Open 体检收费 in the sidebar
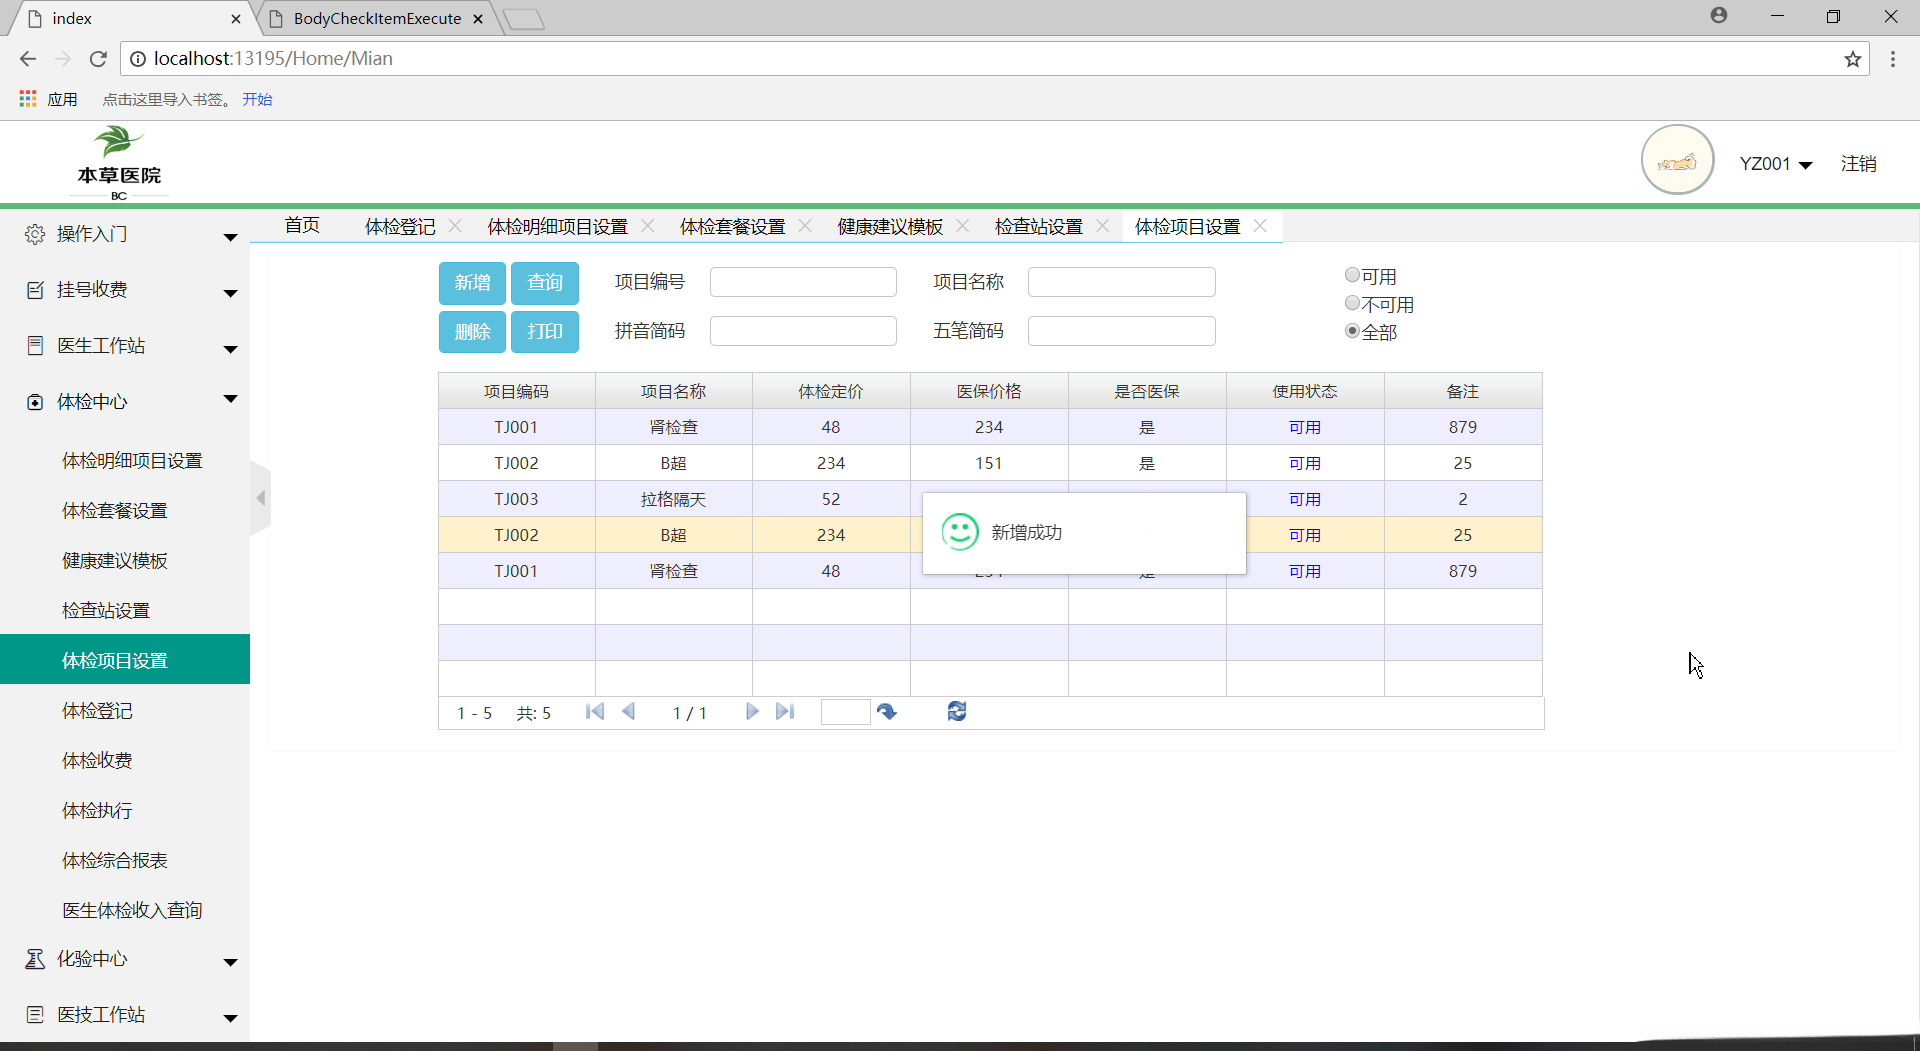This screenshot has width=1920, height=1051. pos(97,761)
